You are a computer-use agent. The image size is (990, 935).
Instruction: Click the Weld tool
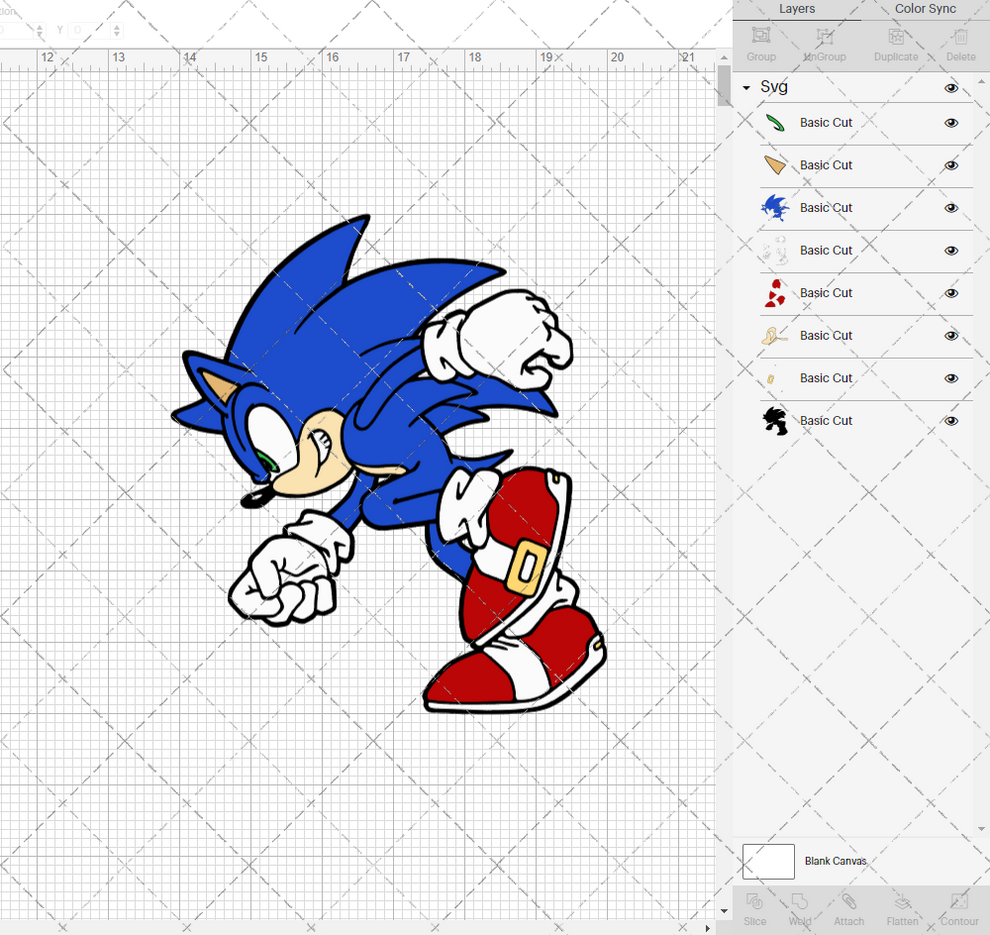point(799,908)
